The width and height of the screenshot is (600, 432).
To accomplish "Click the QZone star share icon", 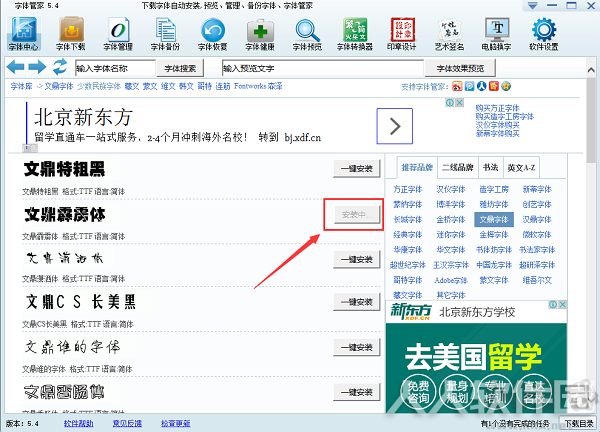I will (506, 86).
